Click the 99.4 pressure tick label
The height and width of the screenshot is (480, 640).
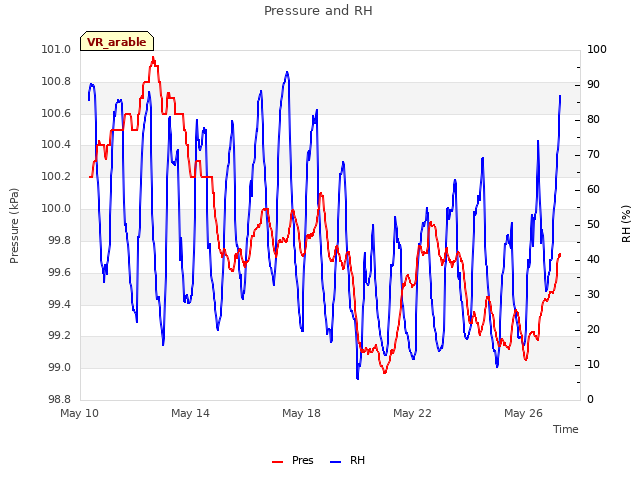tap(60, 304)
